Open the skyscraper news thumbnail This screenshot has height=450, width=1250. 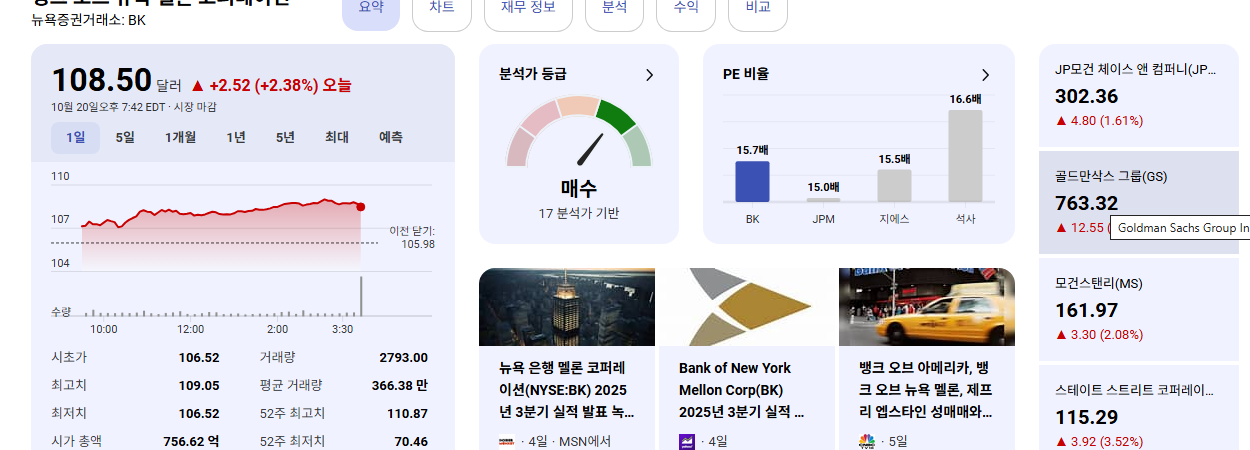[x=567, y=307]
